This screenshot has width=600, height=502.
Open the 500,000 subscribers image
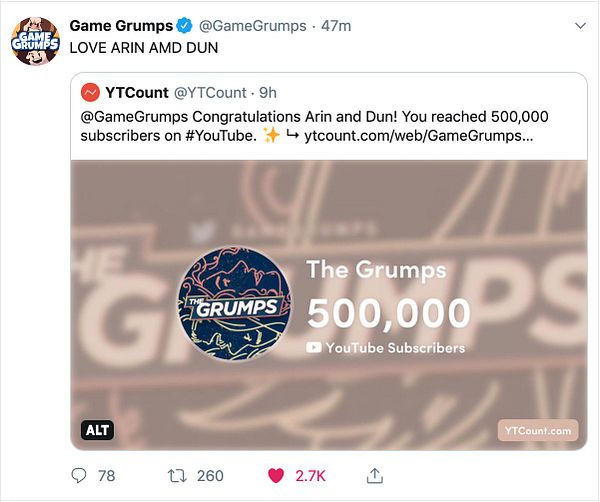pos(329,305)
